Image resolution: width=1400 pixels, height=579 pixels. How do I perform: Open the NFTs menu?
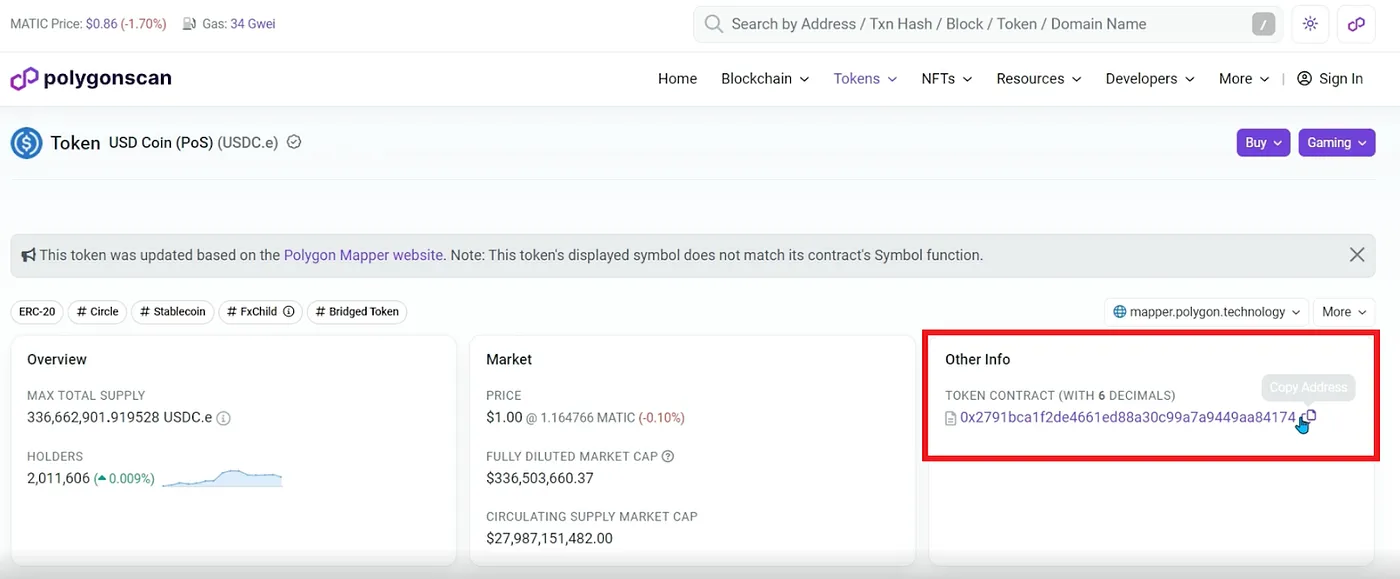coord(946,79)
